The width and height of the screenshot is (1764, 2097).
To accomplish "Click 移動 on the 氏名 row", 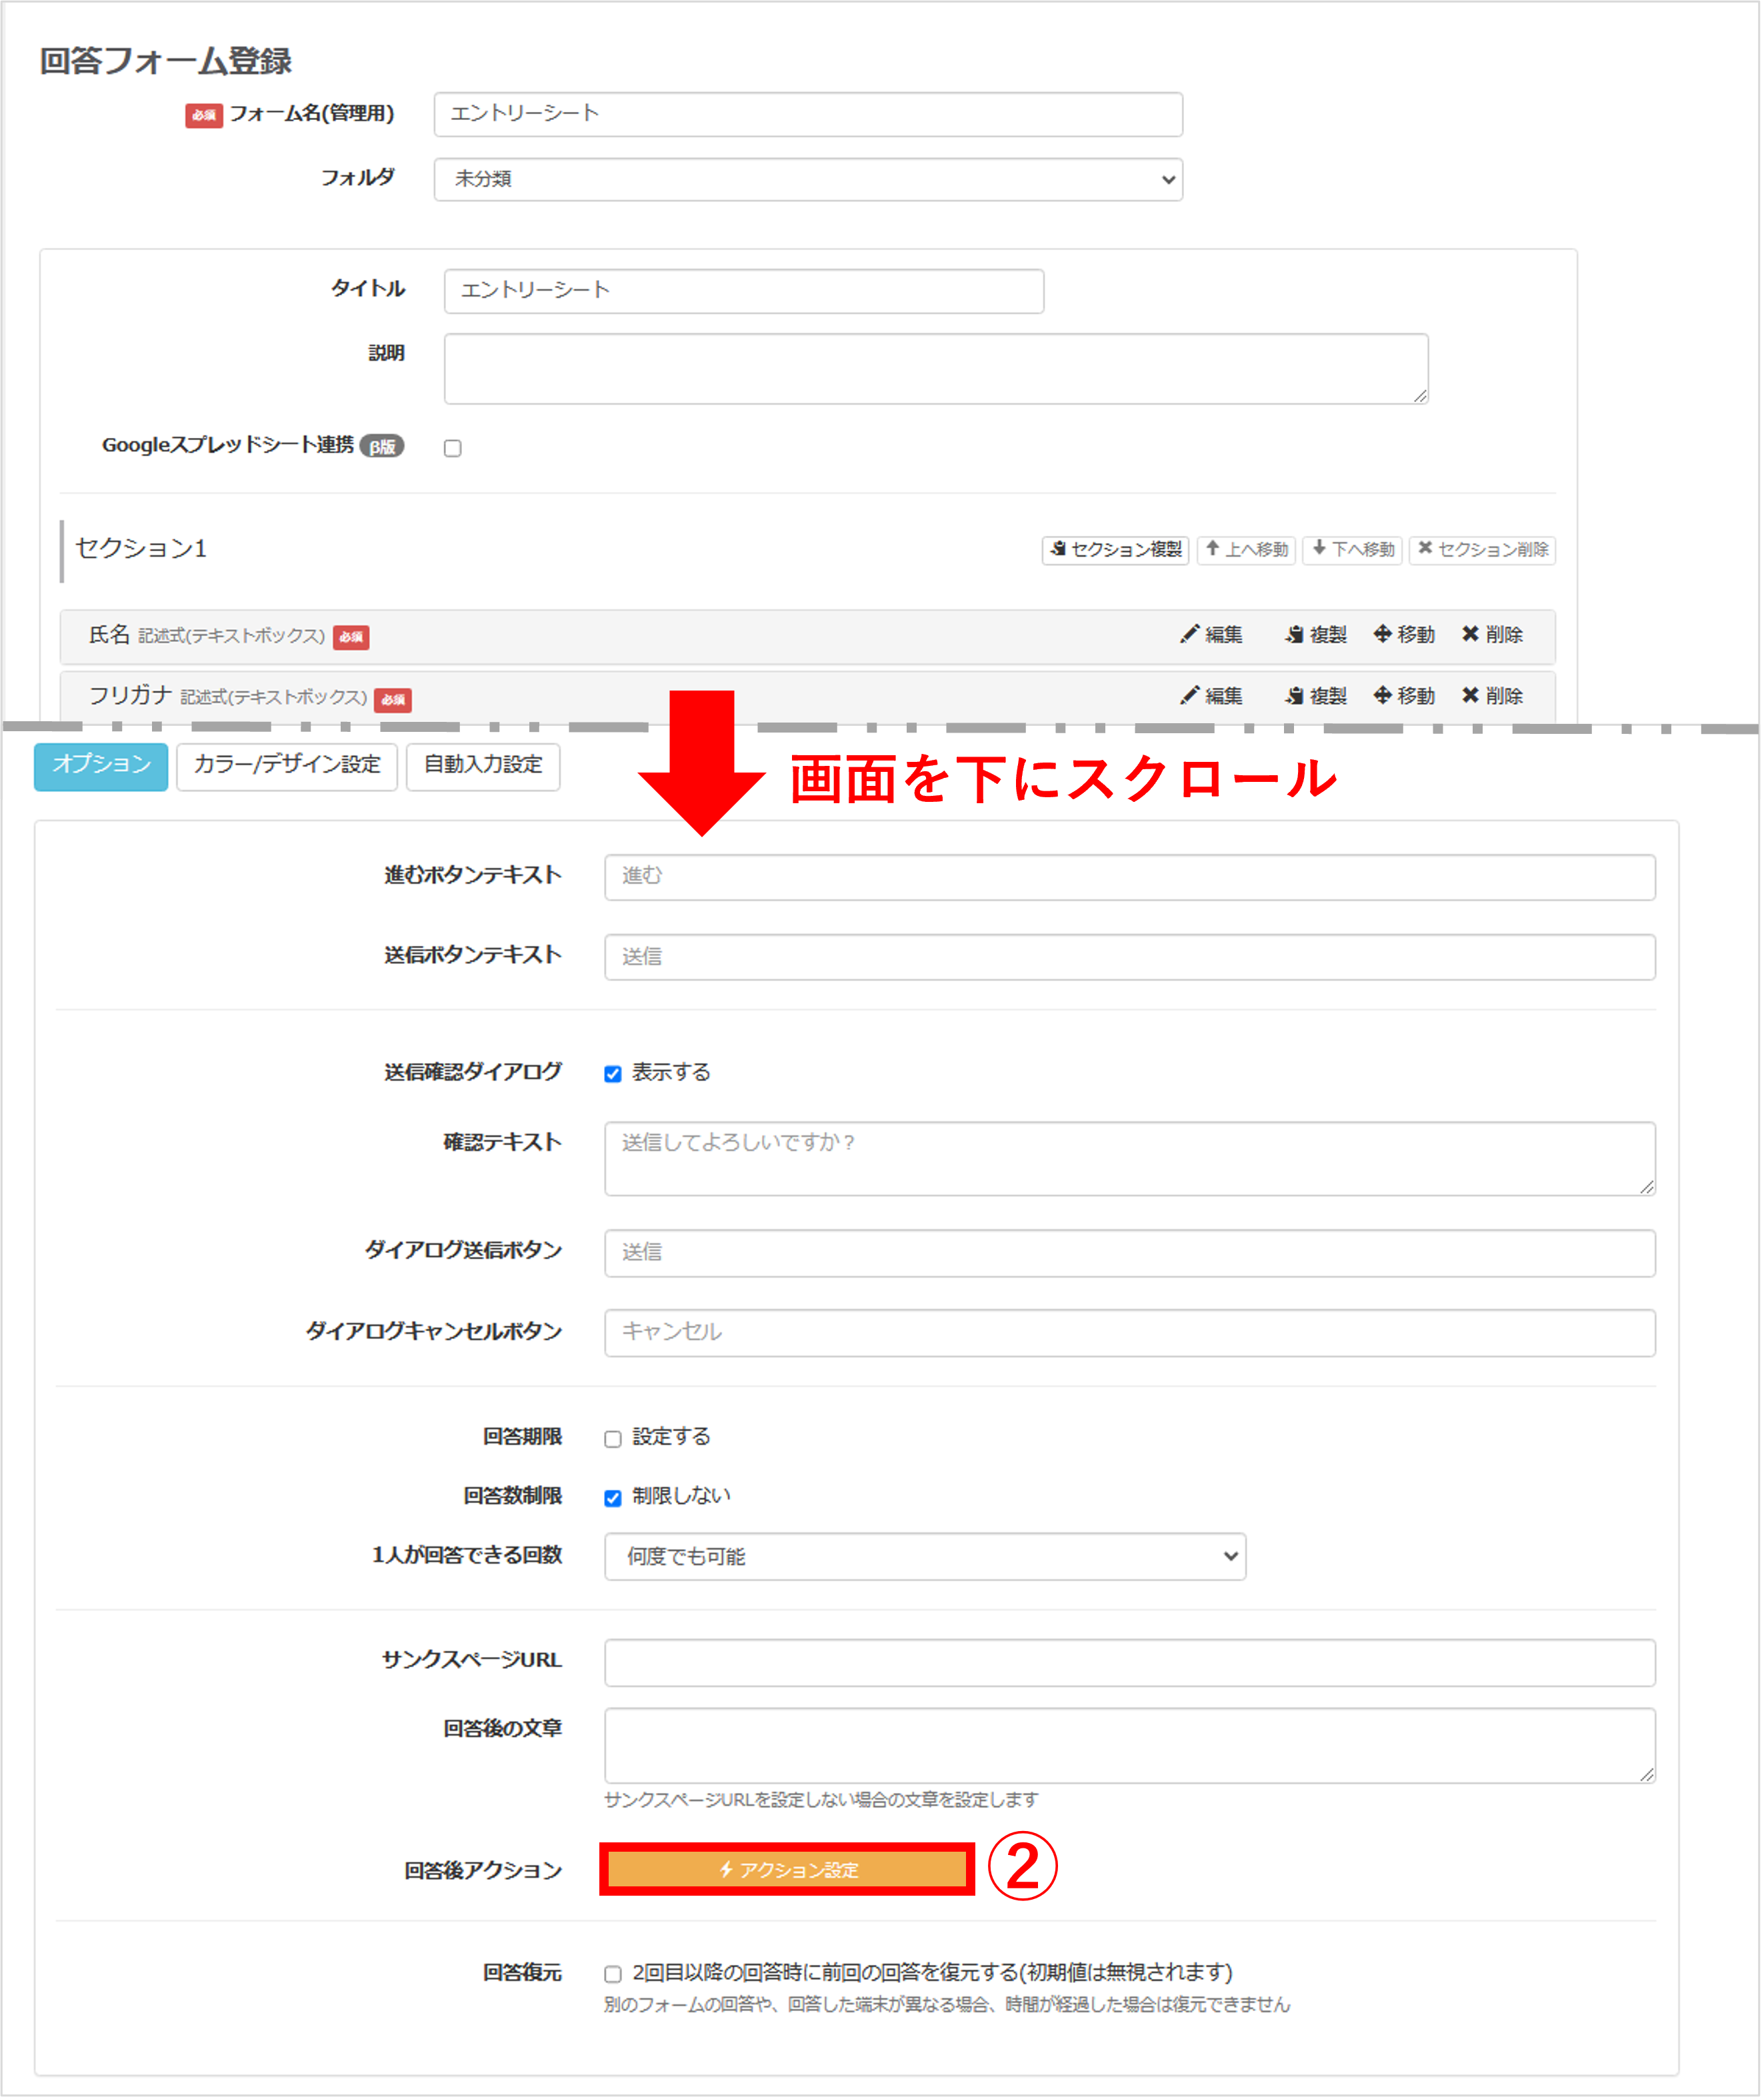I will [x=1404, y=635].
